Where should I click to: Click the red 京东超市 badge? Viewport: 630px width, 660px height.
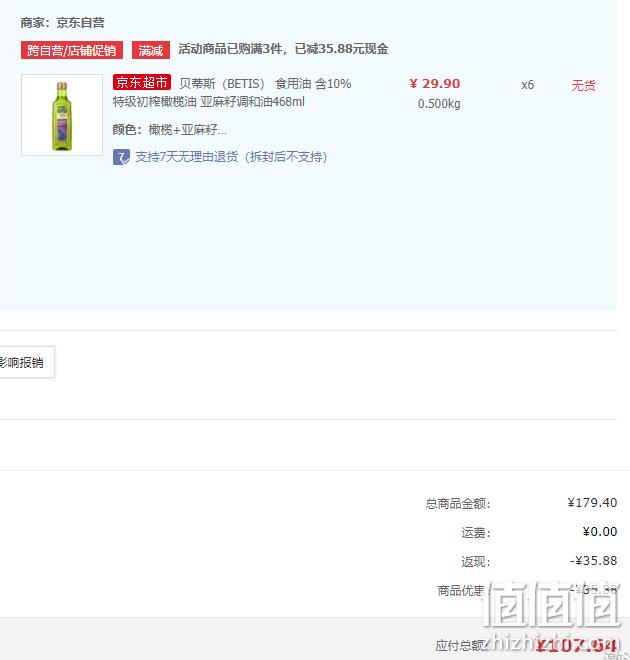(142, 82)
